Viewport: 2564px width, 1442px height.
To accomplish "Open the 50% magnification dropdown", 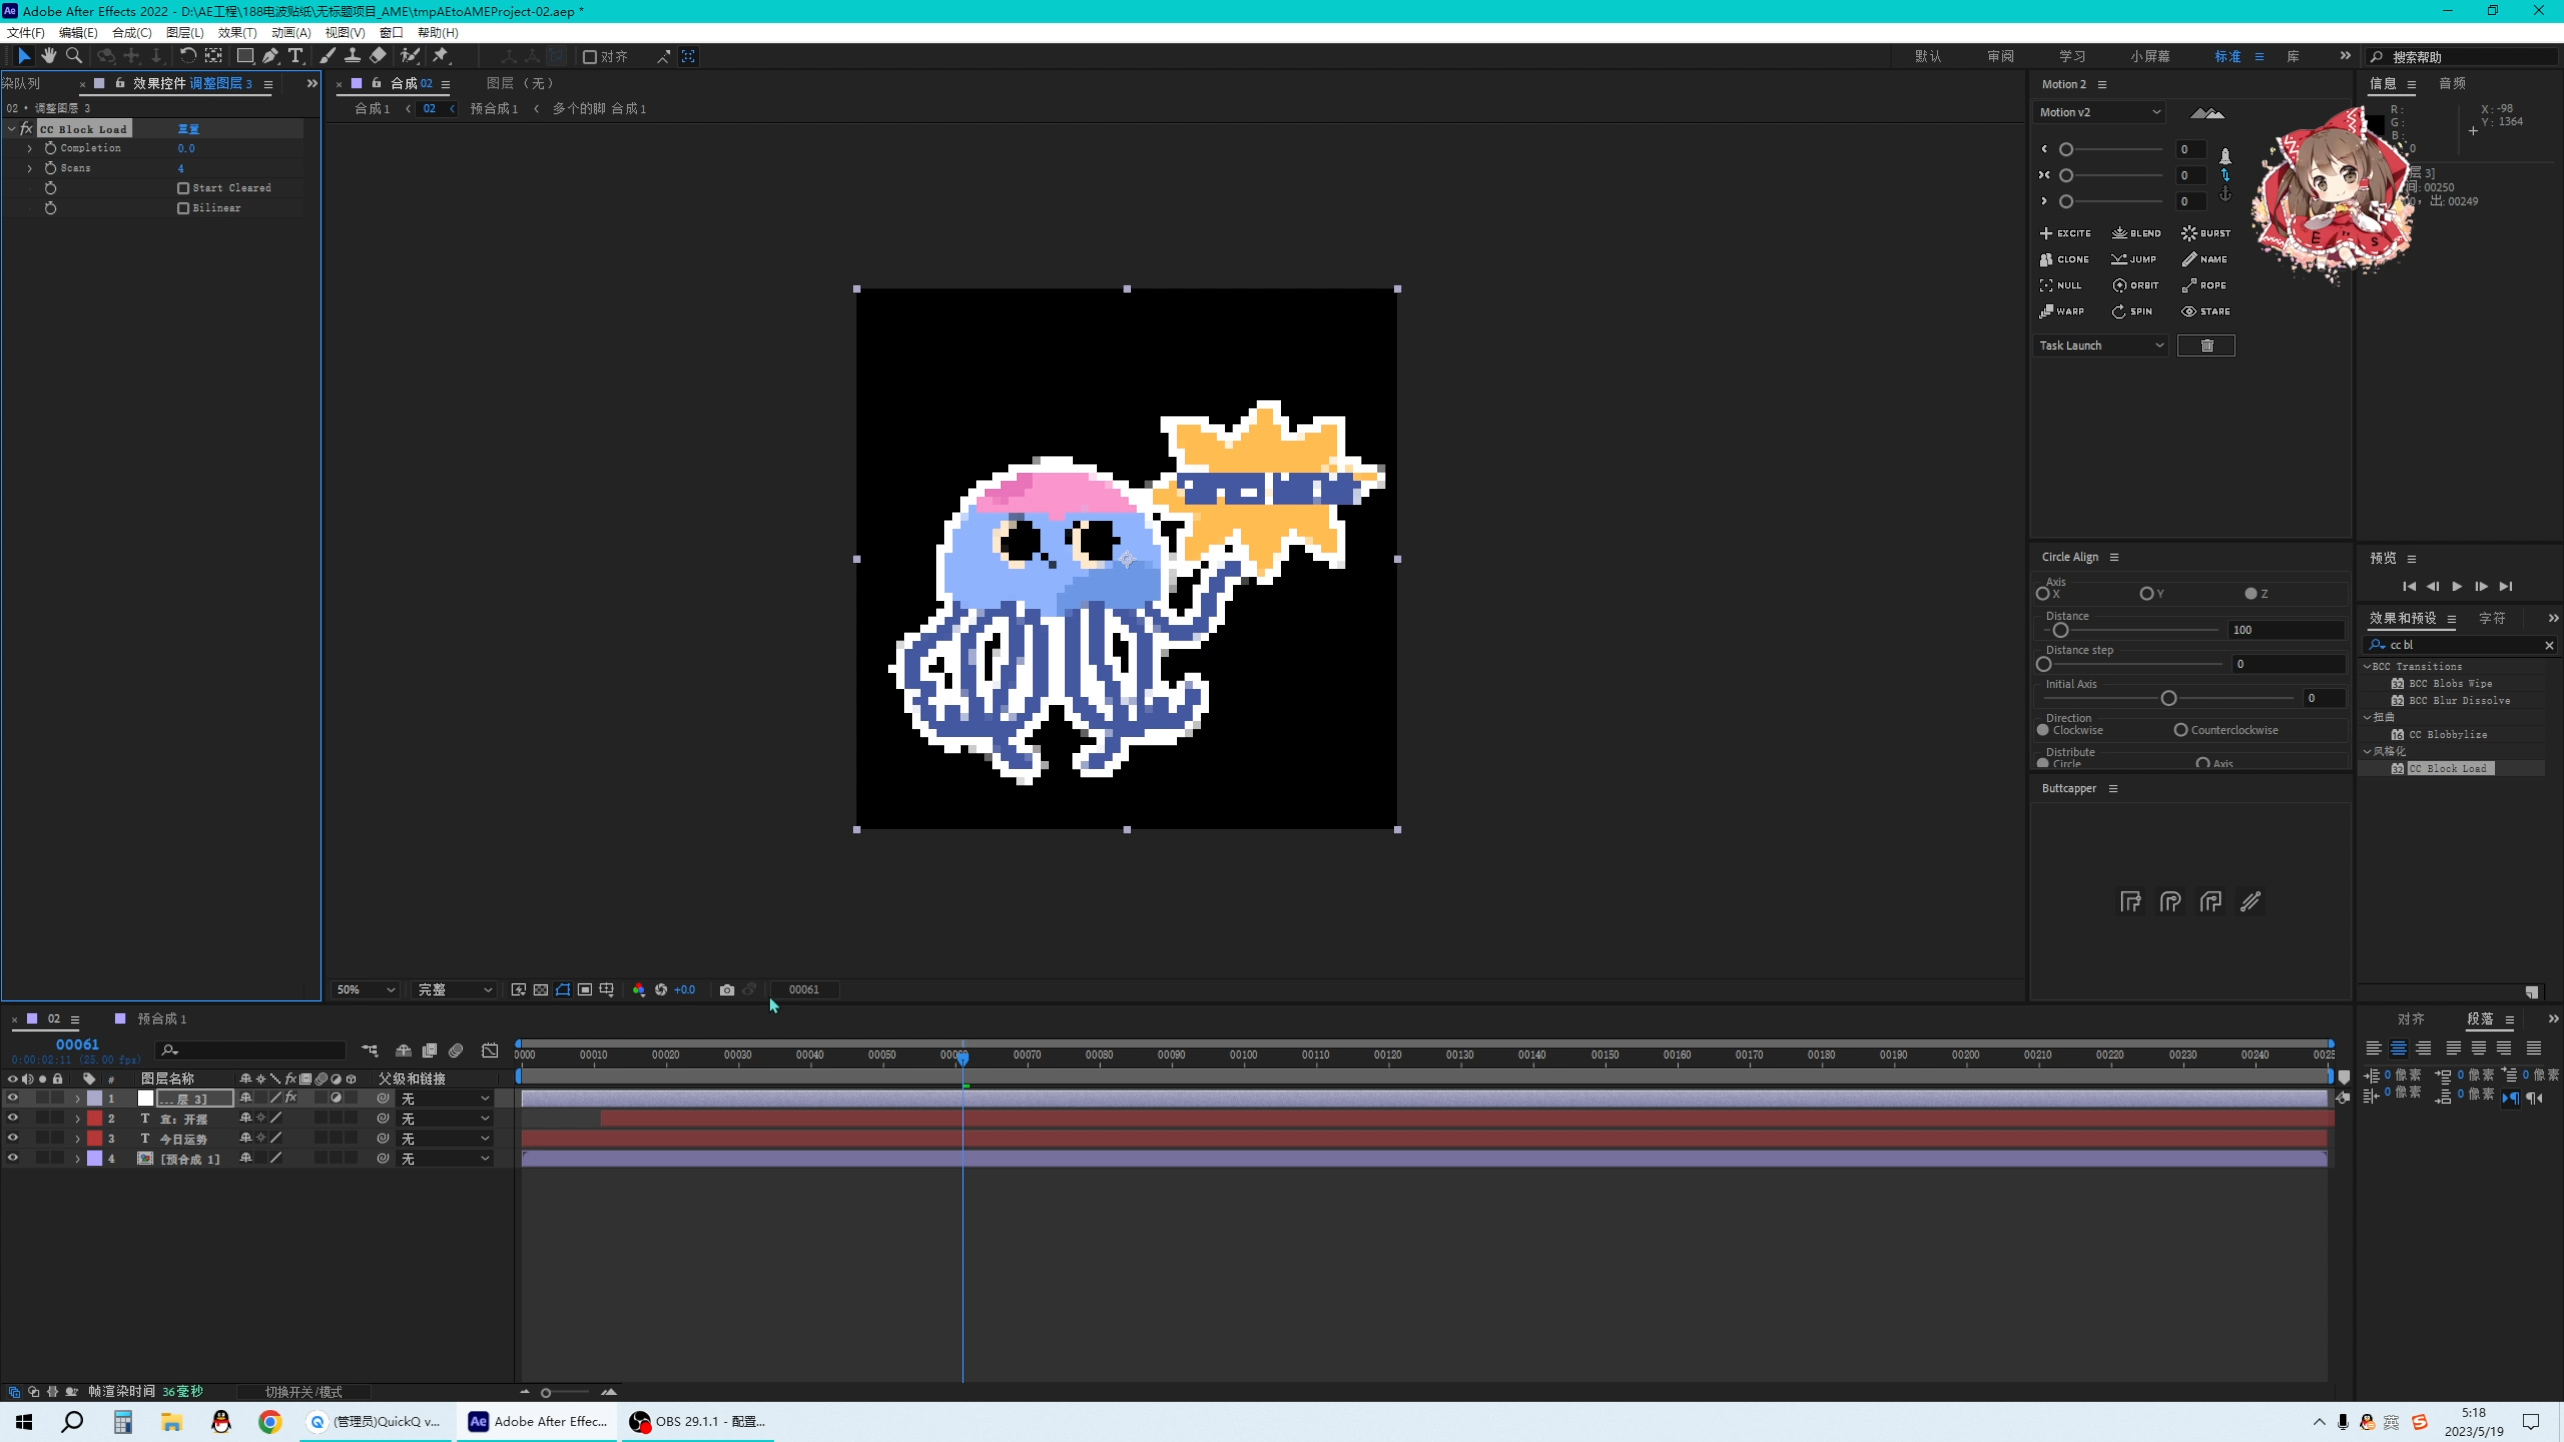I will coord(365,990).
